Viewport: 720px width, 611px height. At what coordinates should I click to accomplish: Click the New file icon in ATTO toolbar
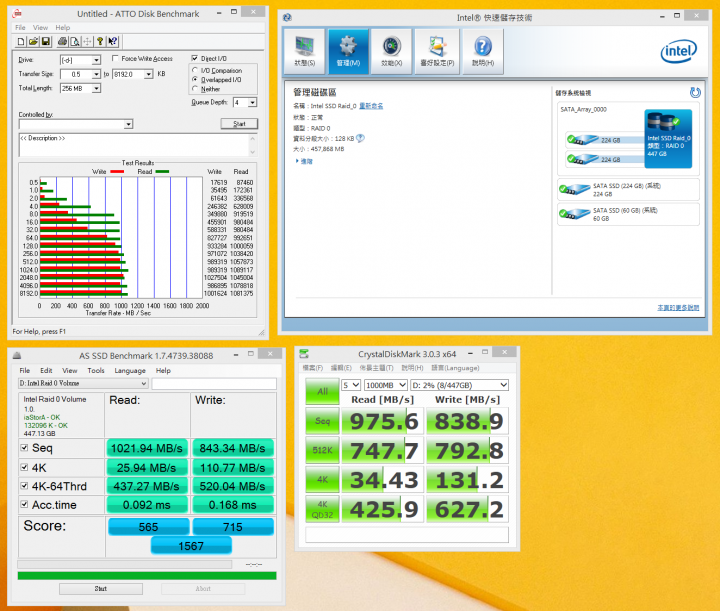click(21, 42)
